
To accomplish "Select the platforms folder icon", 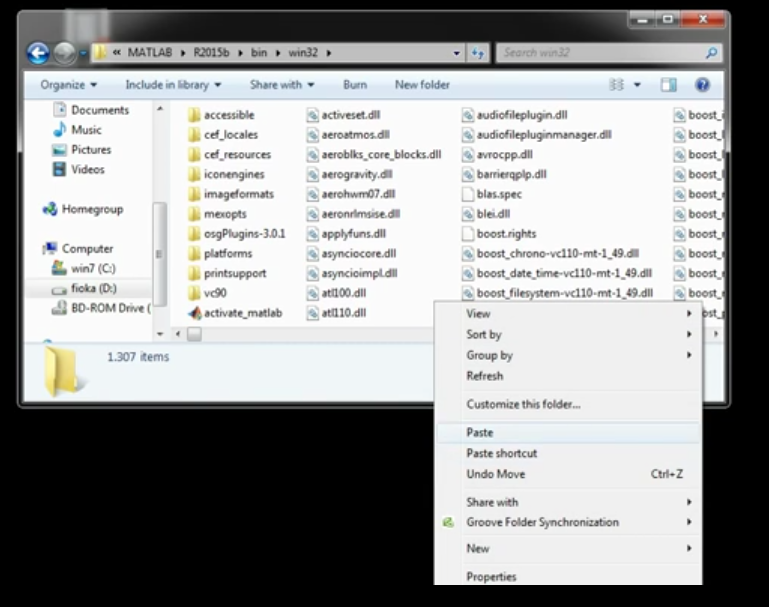I will (x=194, y=253).
